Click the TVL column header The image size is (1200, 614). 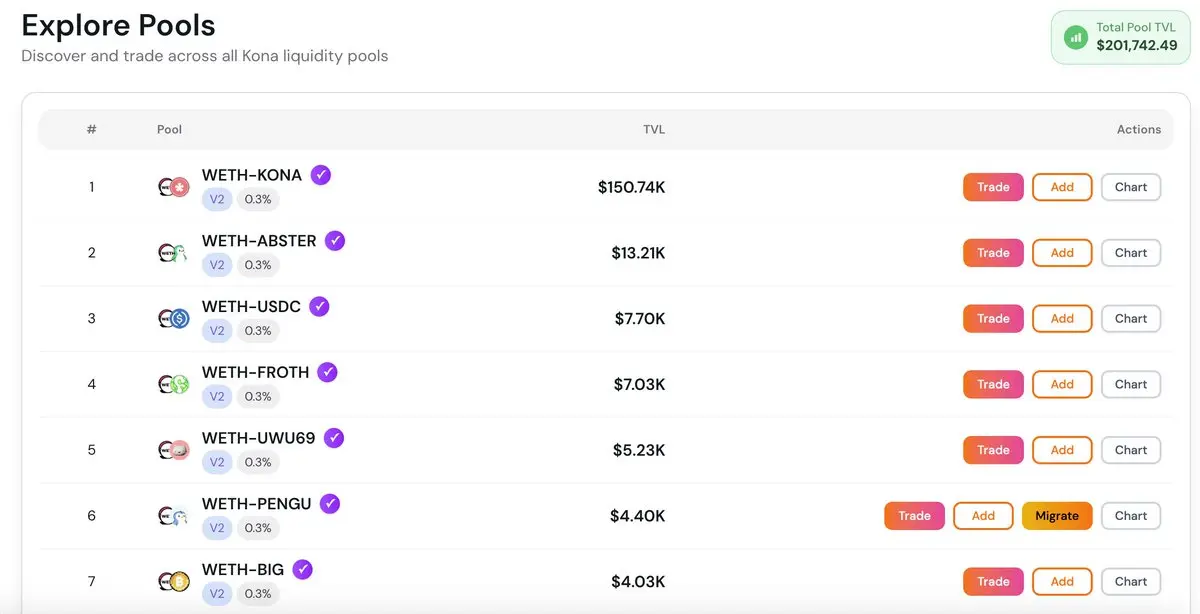tap(654, 130)
